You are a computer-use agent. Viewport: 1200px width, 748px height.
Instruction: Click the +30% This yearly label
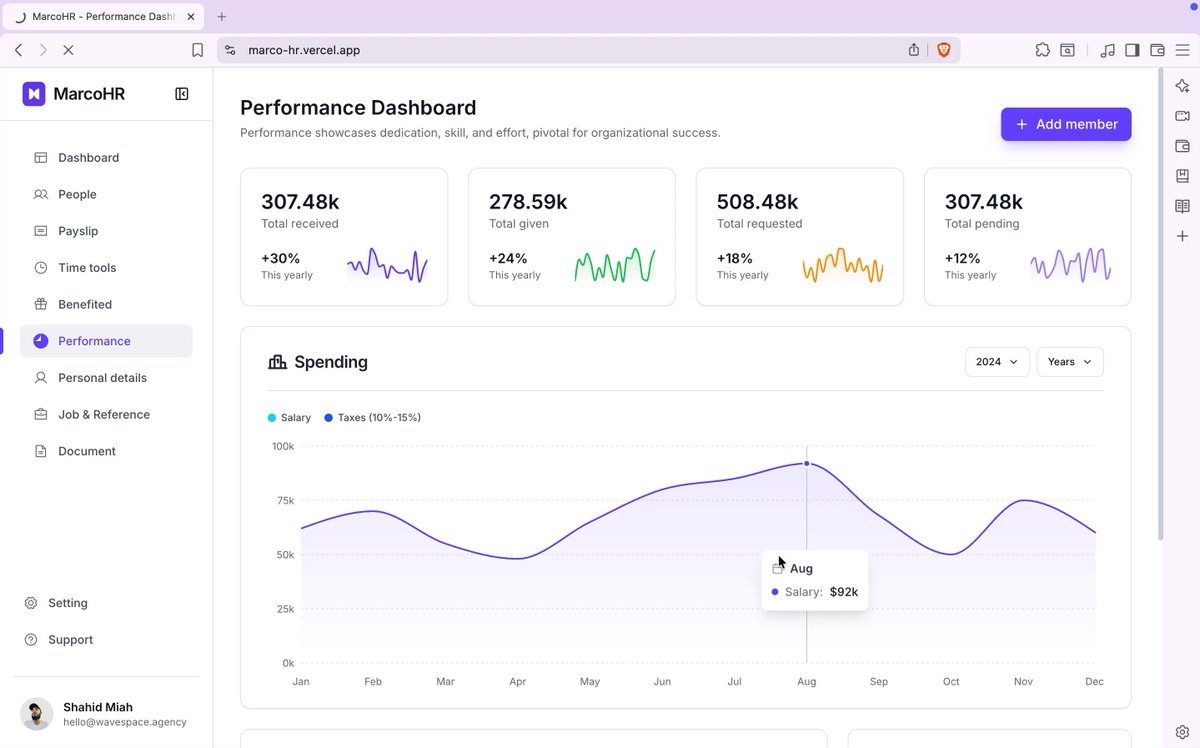(x=287, y=266)
